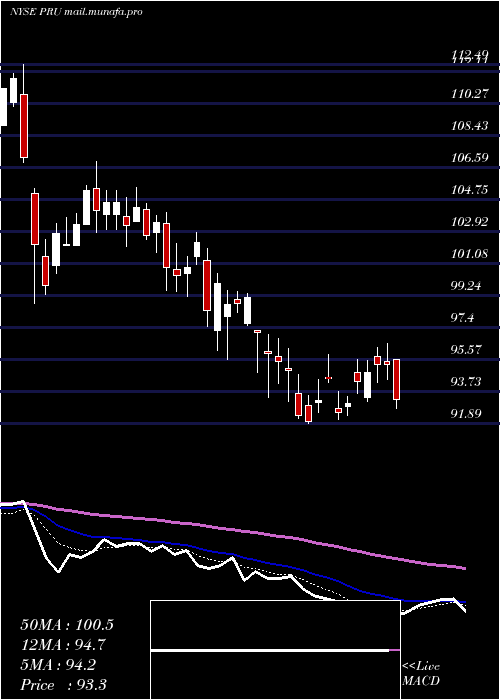Click the last red candlestick on the chart
500x700 pixels.
click(x=396, y=379)
